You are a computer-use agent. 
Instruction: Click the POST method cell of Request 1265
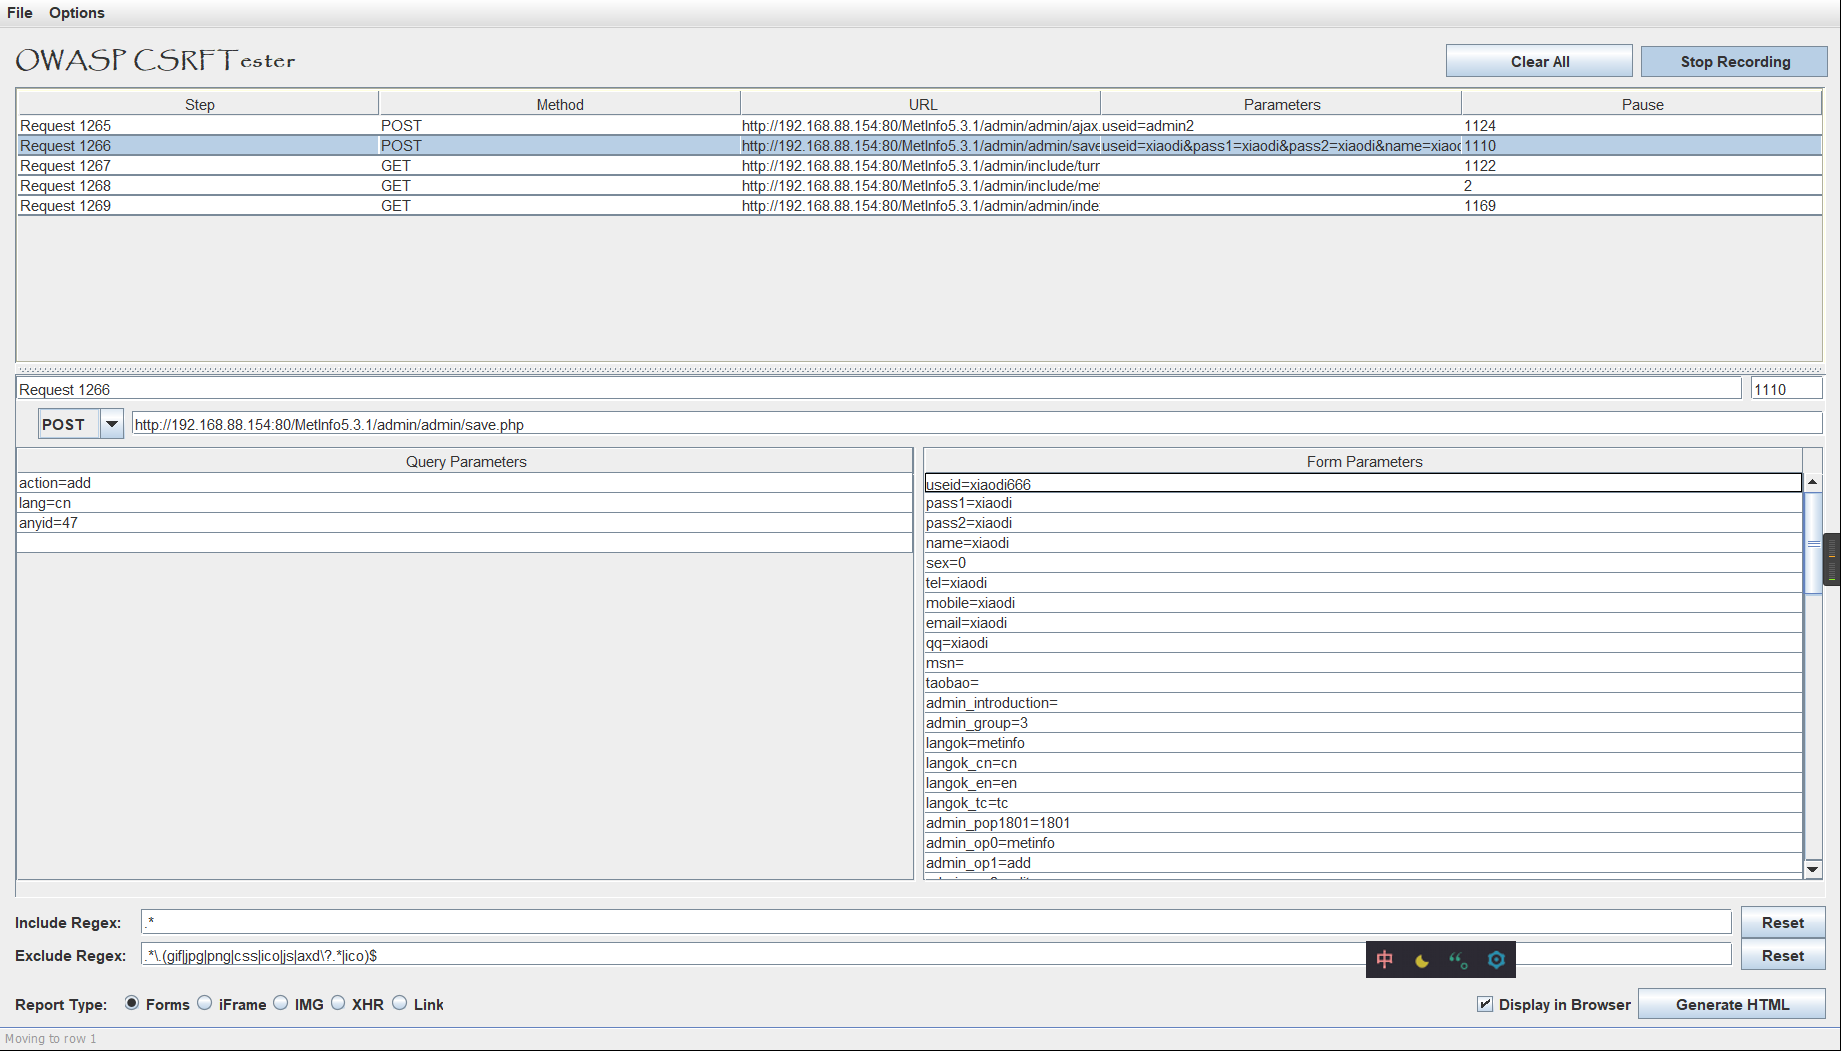point(560,126)
